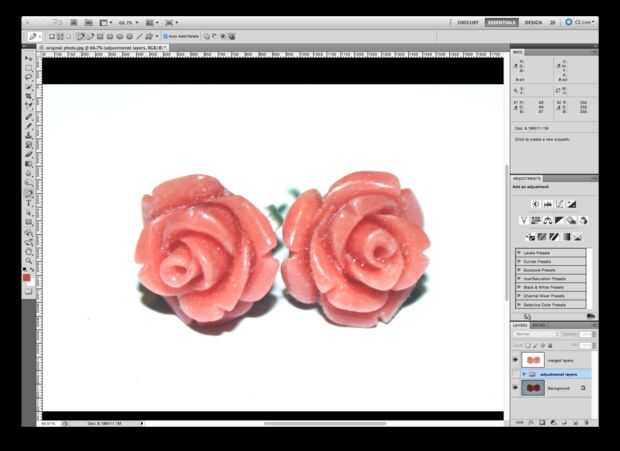Add a Curves adjustment
620x451 pixels.
coord(560,204)
